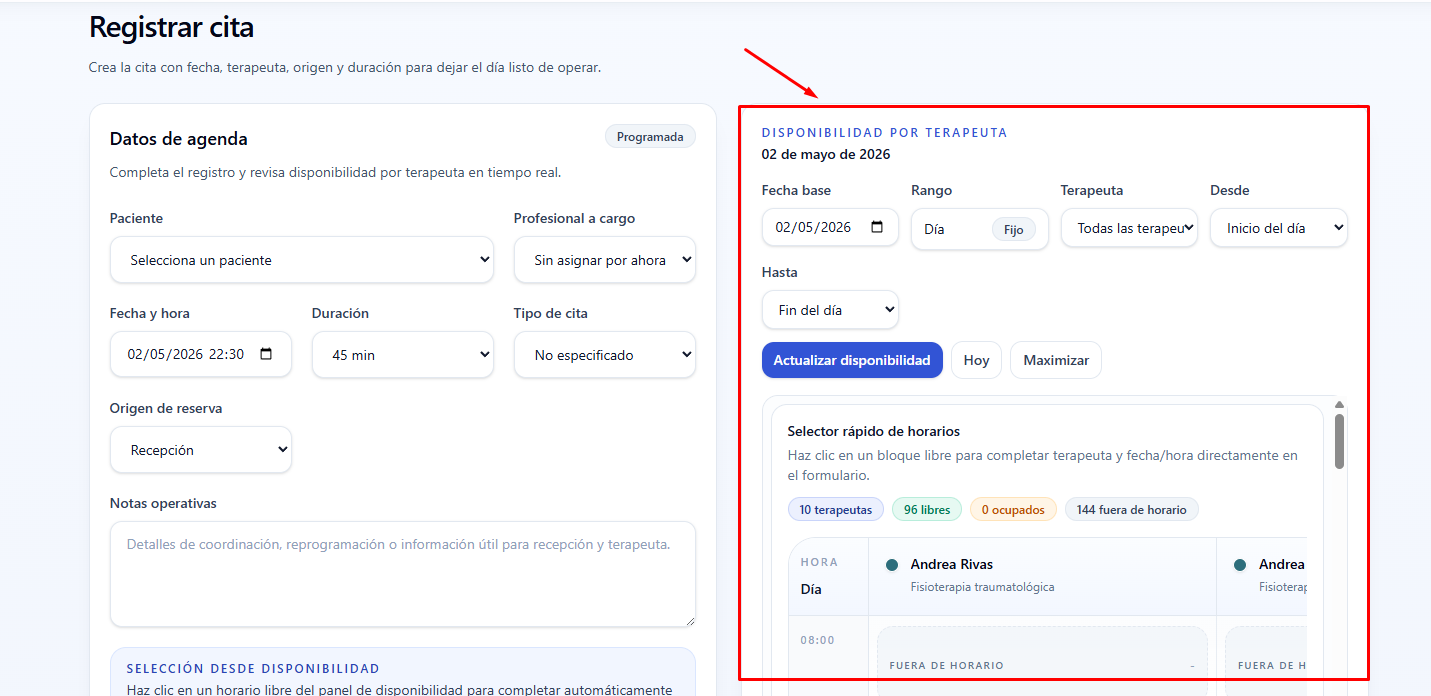The image size is (1431, 696).
Task: Click the Fisioterapia traumatológica specialty text
Action: click(982, 587)
